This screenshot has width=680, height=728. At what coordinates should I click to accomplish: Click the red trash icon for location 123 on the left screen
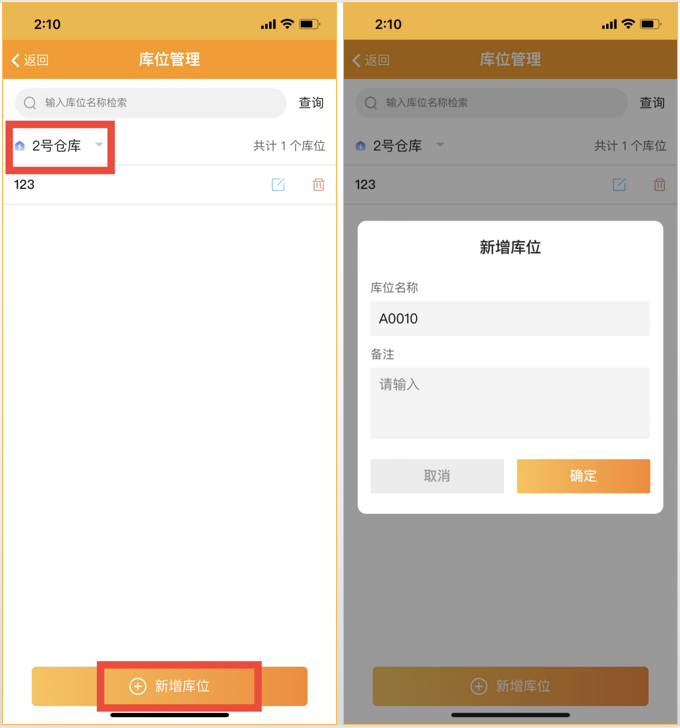point(318,184)
